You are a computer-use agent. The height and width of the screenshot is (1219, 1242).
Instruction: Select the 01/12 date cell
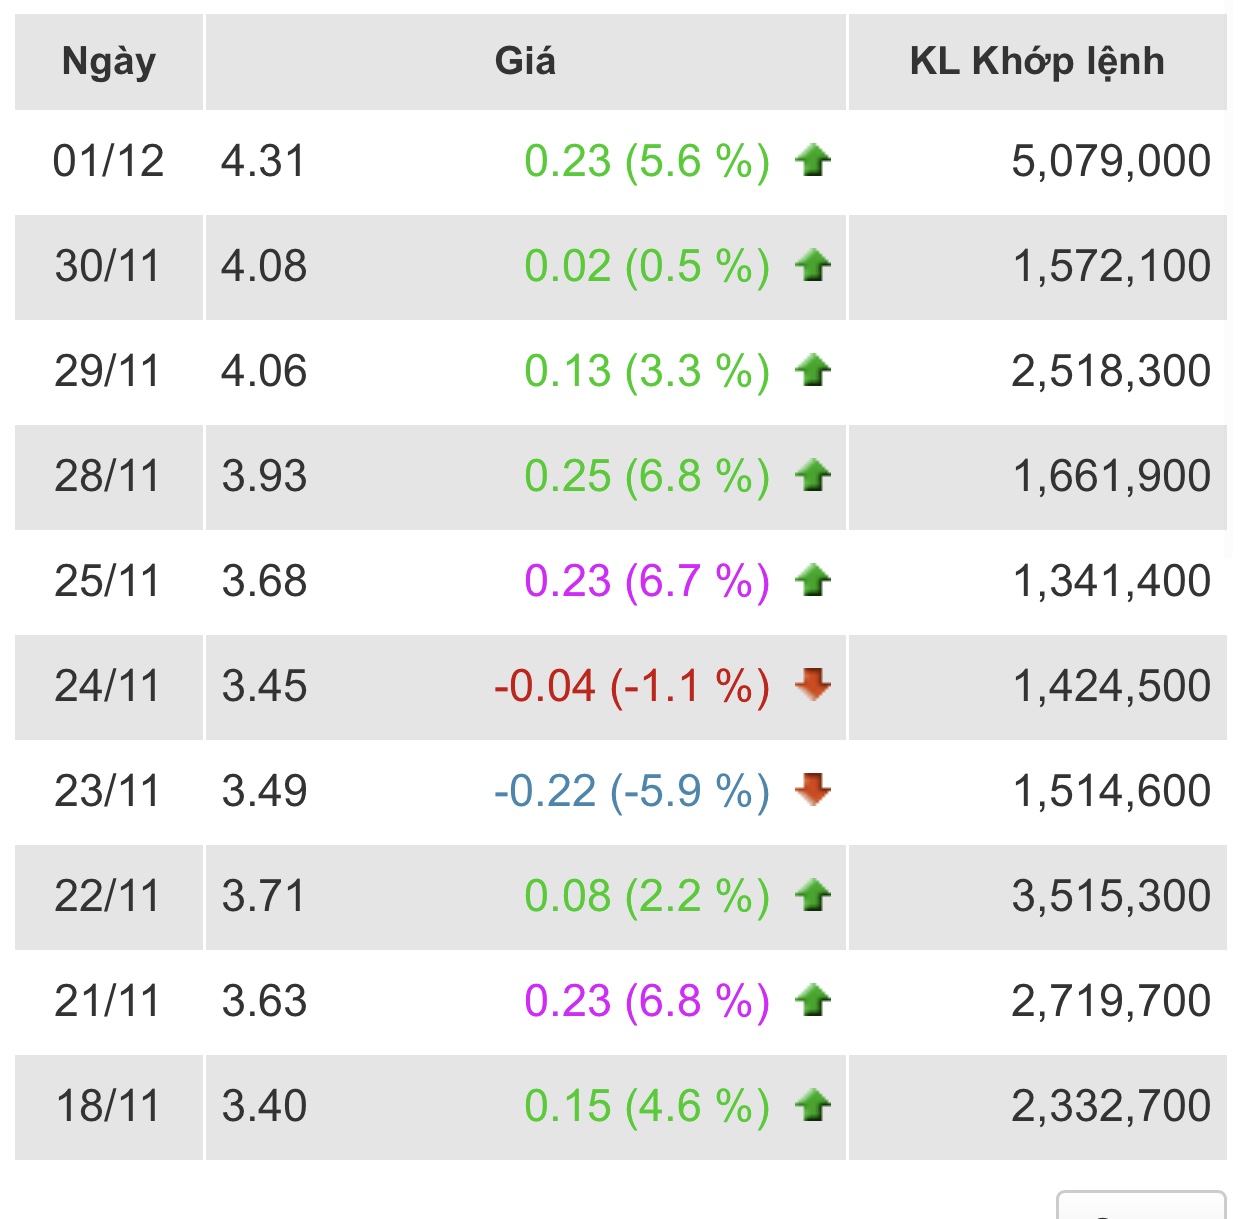click(109, 161)
